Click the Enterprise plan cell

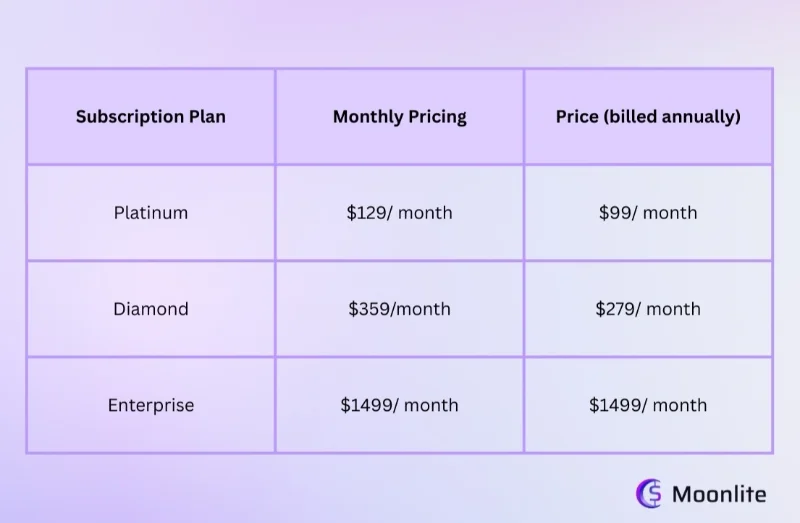[x=151, y=405]
